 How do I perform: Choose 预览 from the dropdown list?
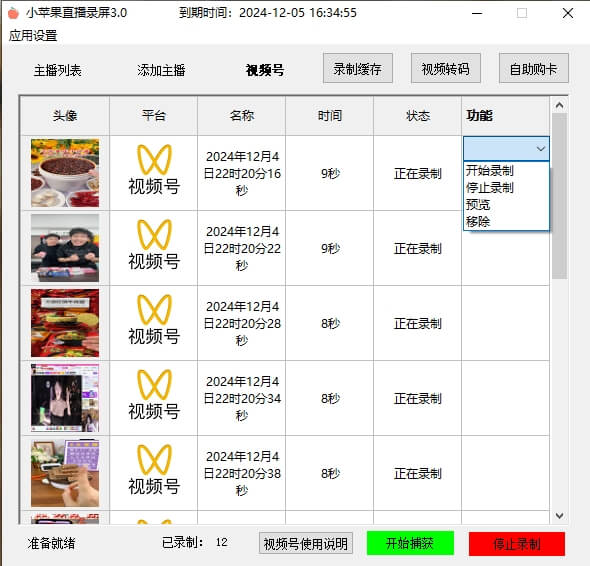[506, 205]
